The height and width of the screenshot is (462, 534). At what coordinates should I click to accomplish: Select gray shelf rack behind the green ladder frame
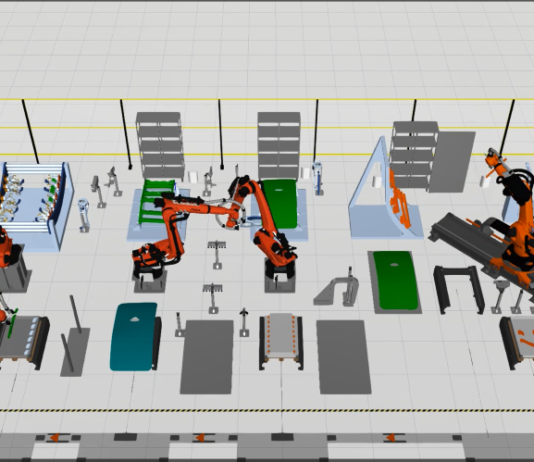pyautogui.click(x=160, y=145)
